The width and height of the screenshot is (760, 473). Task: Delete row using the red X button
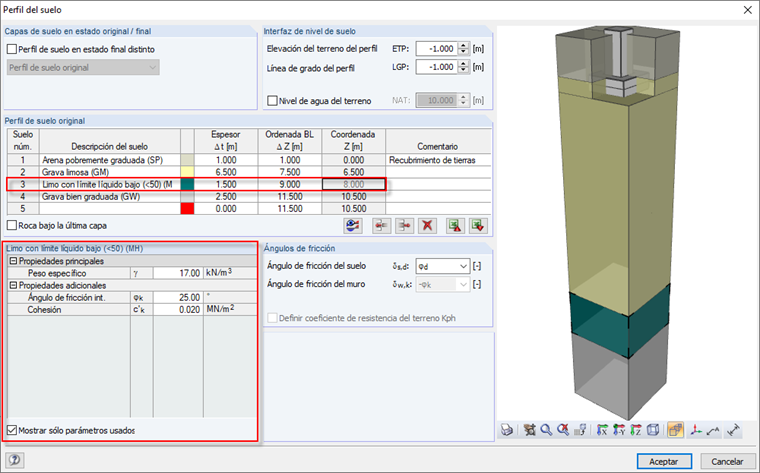click(428, 226)
